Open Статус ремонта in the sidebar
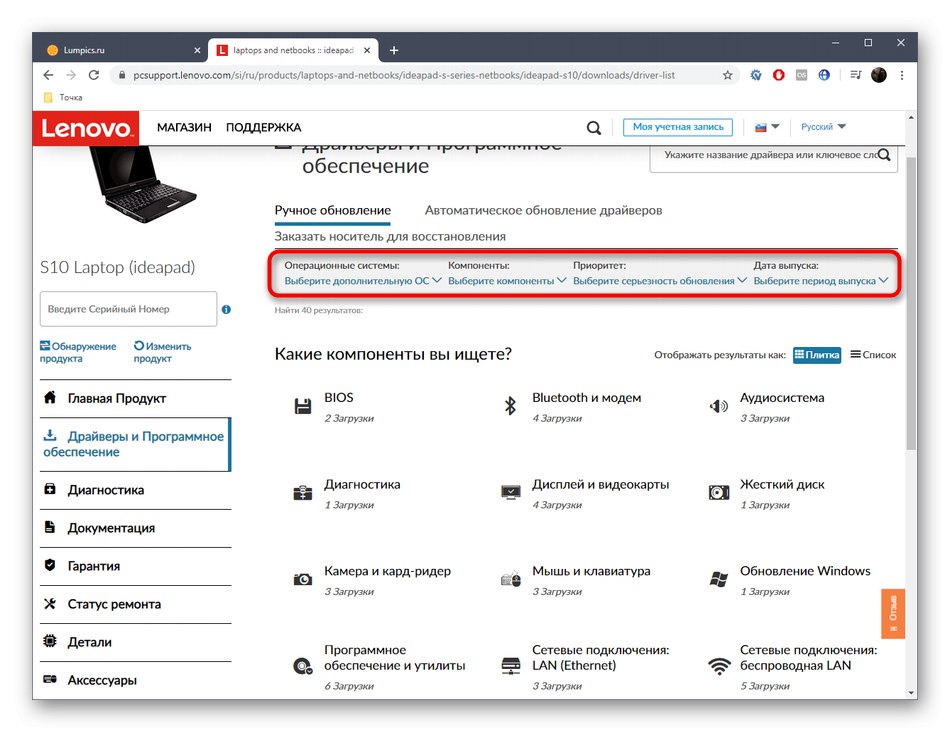 coord(136,605)
